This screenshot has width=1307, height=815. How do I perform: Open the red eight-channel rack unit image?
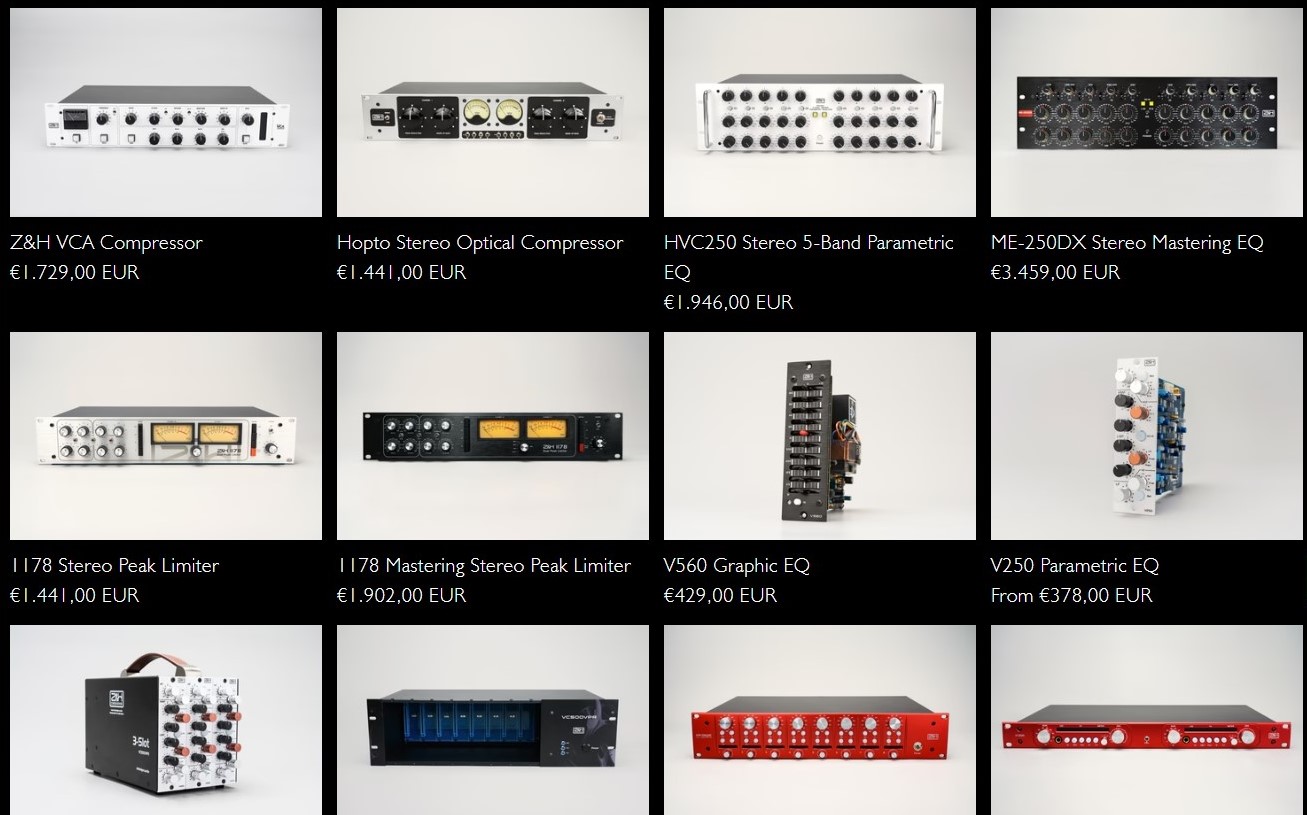click(820, 720)
